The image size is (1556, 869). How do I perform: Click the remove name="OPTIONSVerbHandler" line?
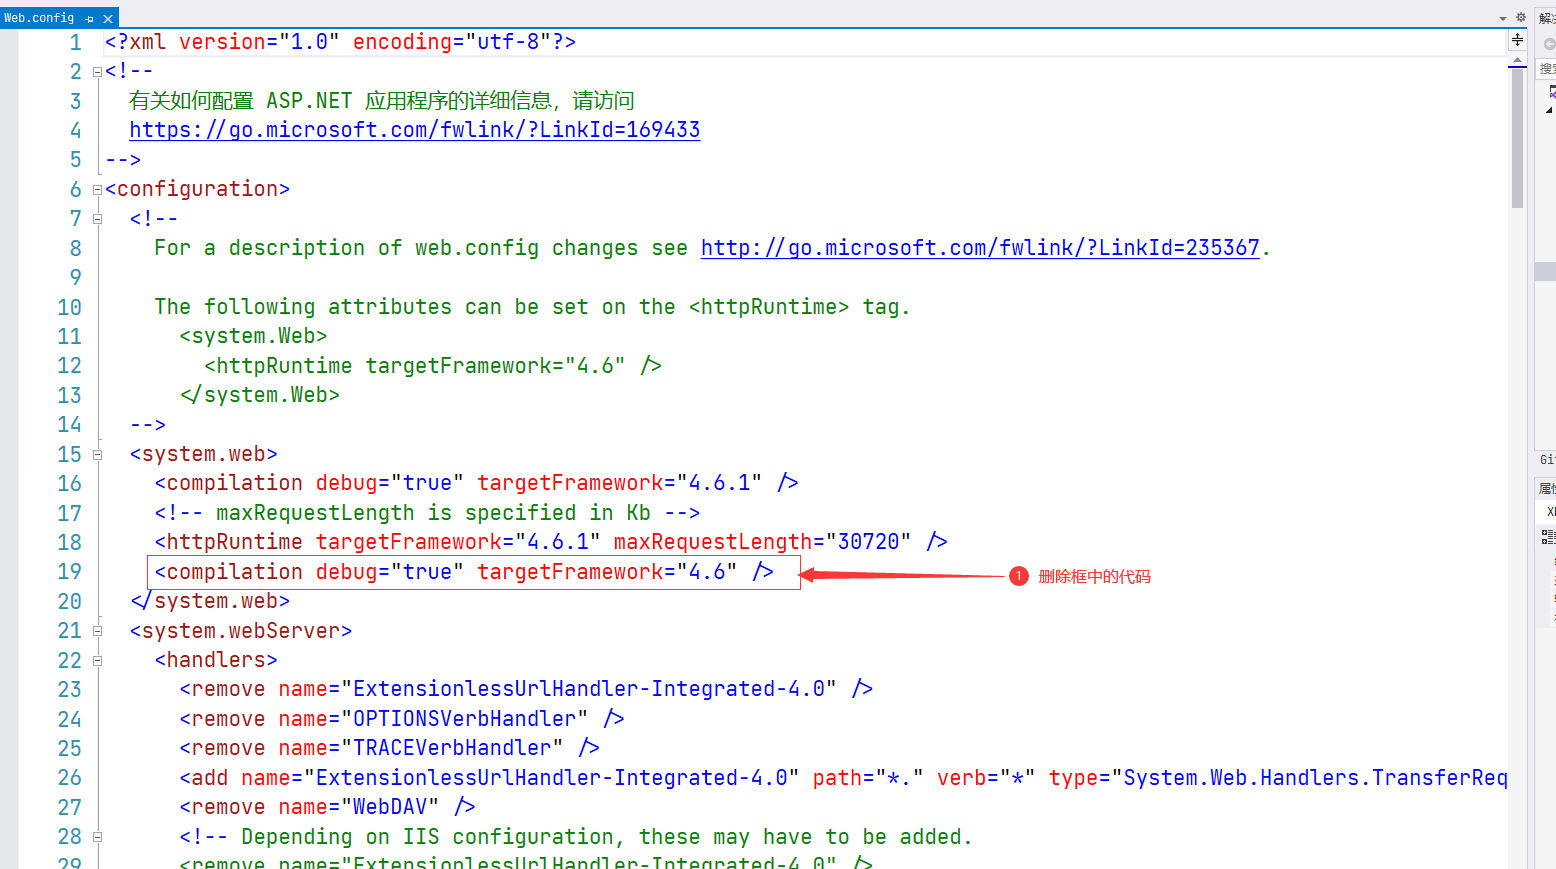[402, 719]
